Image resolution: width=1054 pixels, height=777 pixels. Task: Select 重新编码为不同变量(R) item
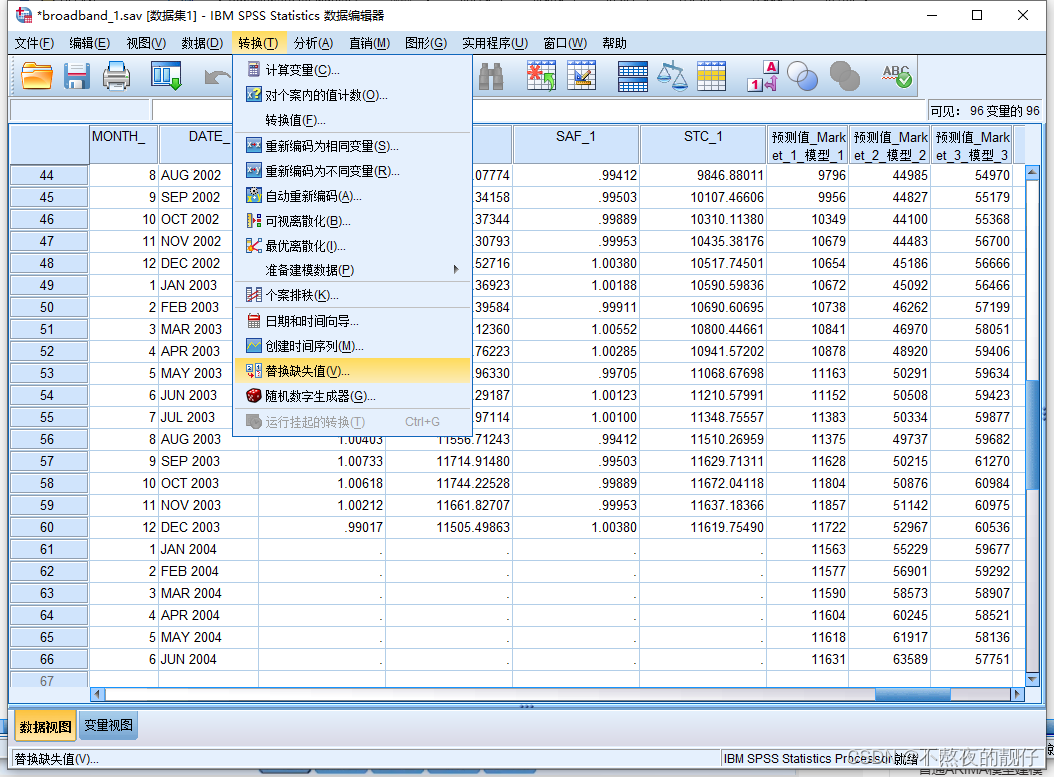click(352, 171)
